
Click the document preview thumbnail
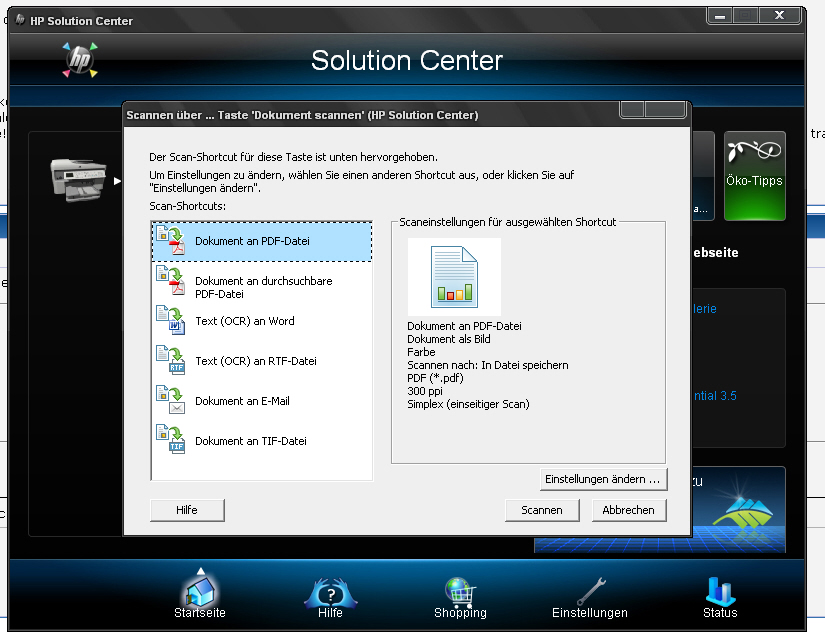click(454, 277)
